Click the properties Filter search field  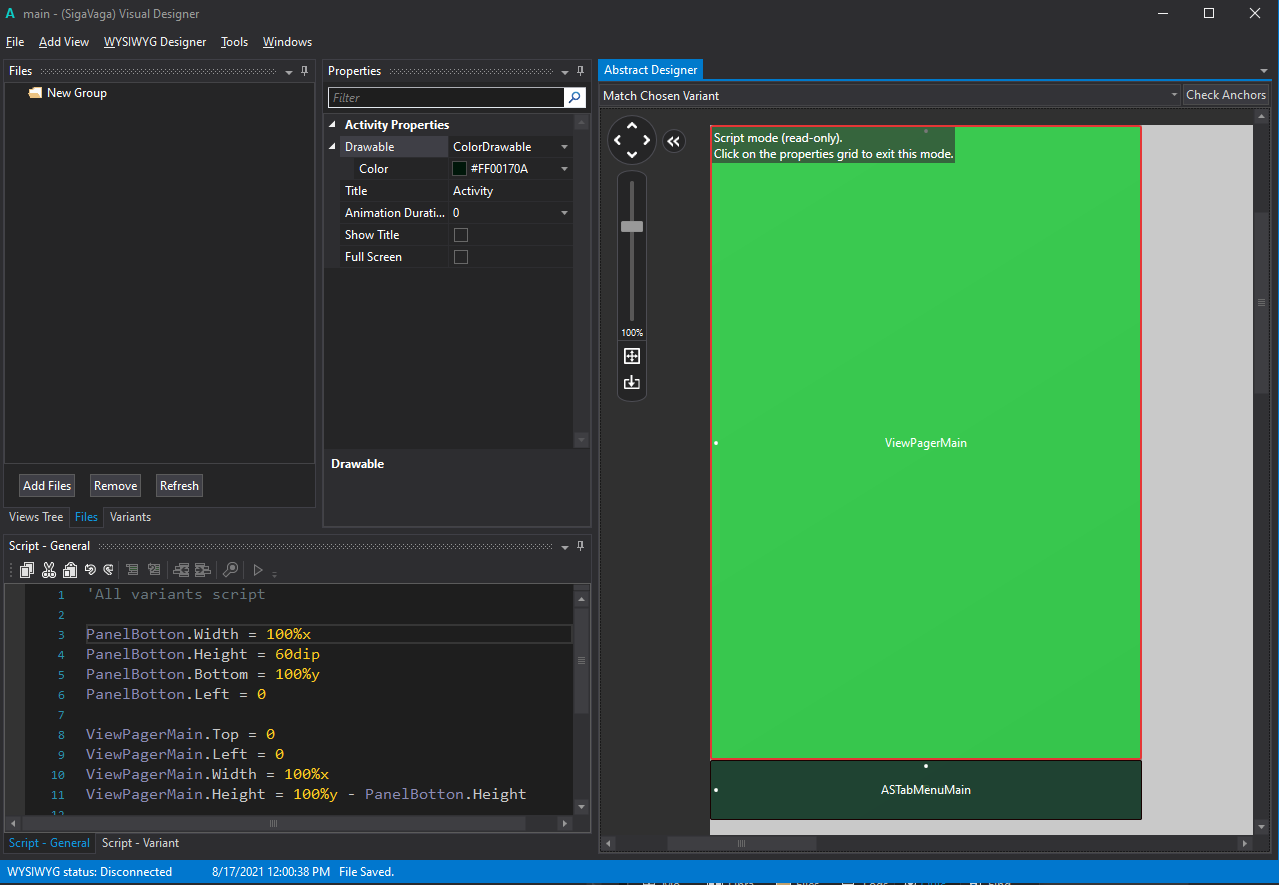coord(446,98)
